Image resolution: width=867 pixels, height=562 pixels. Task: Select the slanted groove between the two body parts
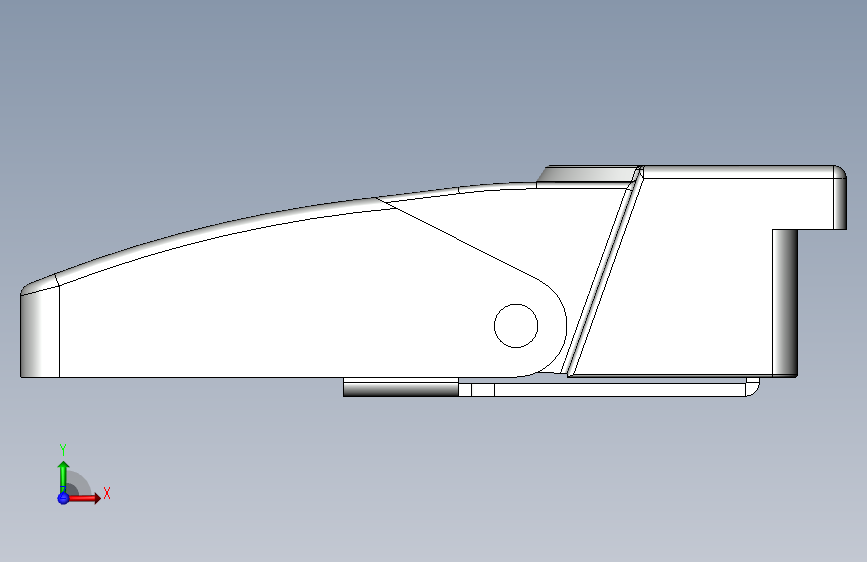[x=603, y=272]
